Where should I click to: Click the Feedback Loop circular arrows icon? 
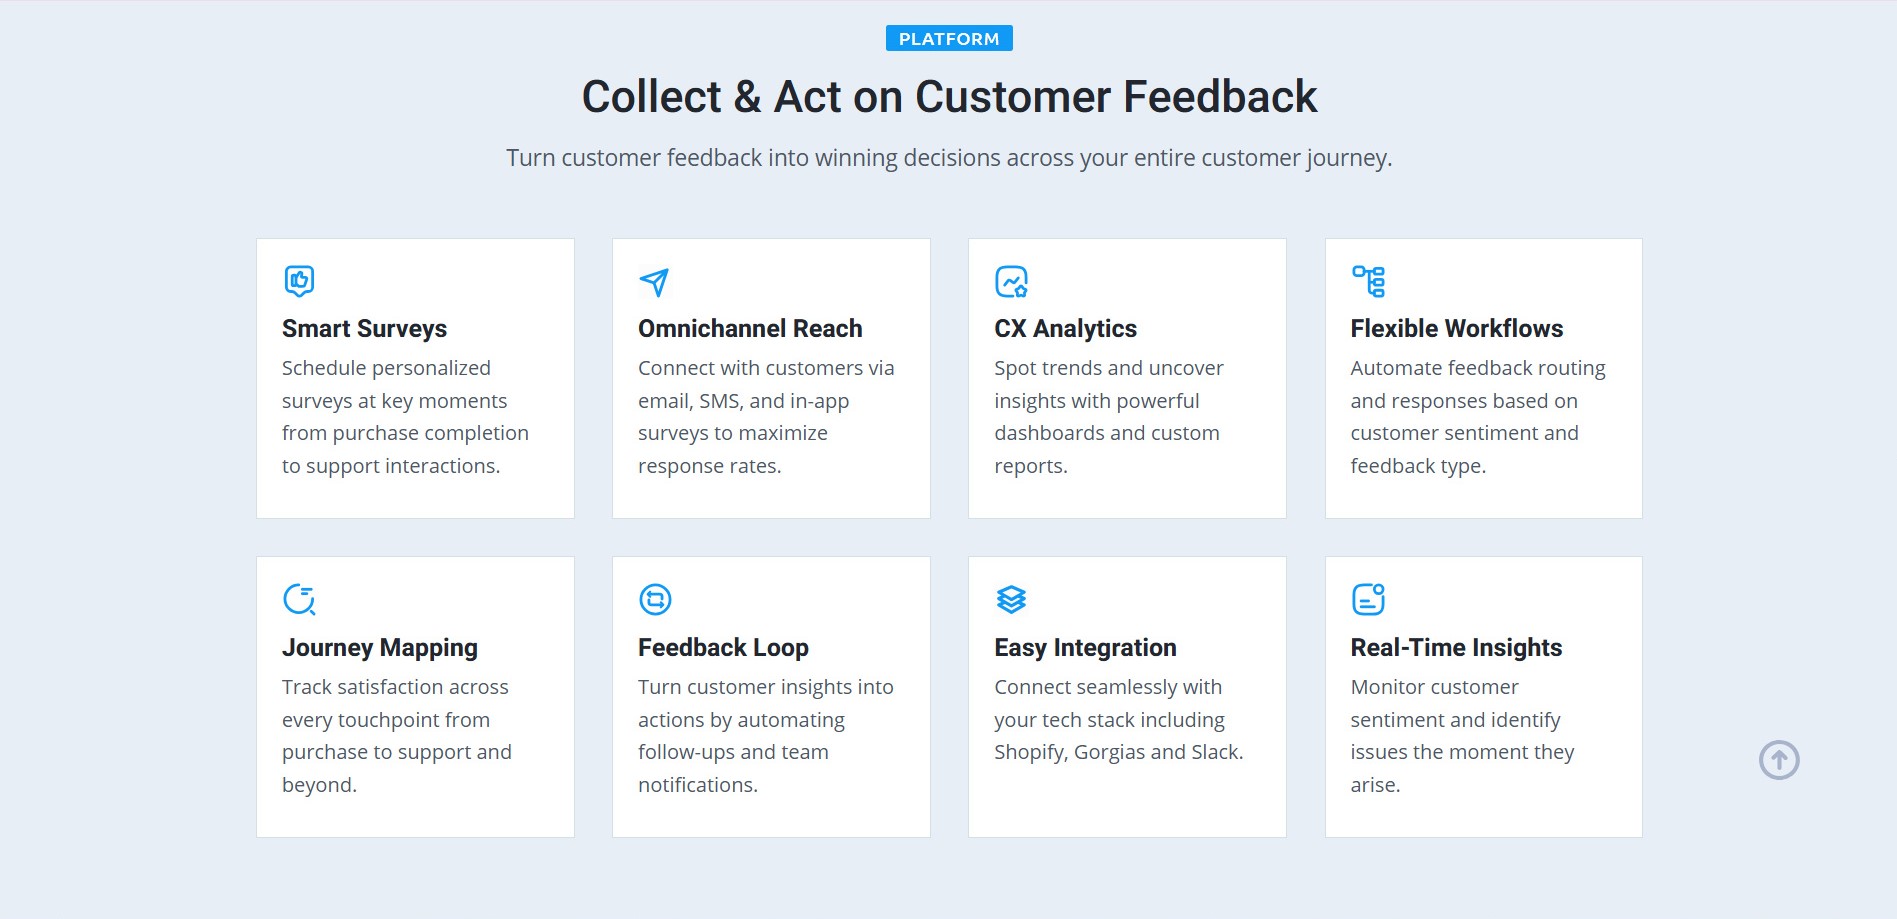655,599
